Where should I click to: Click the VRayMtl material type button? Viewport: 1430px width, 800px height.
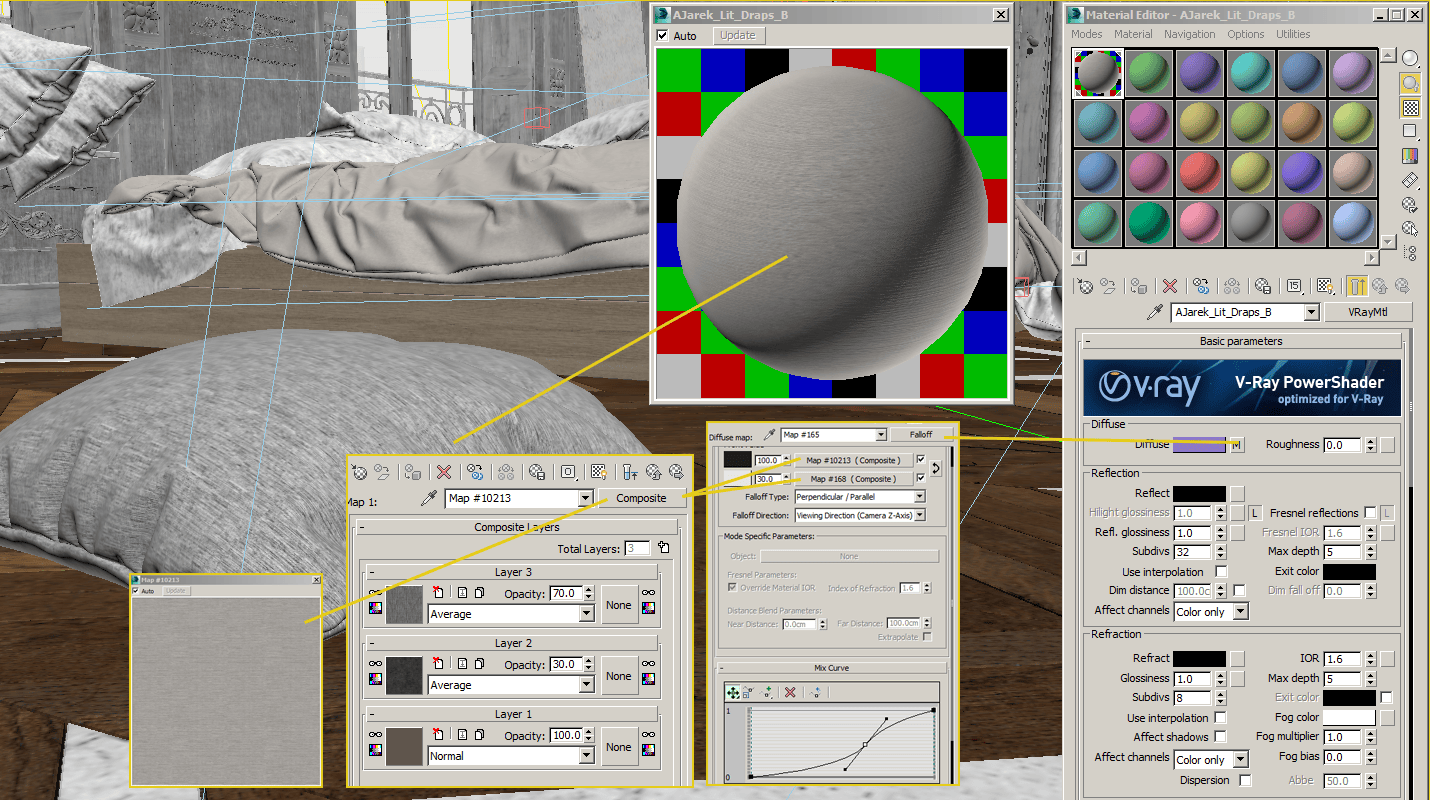[x=1368, y=312]
